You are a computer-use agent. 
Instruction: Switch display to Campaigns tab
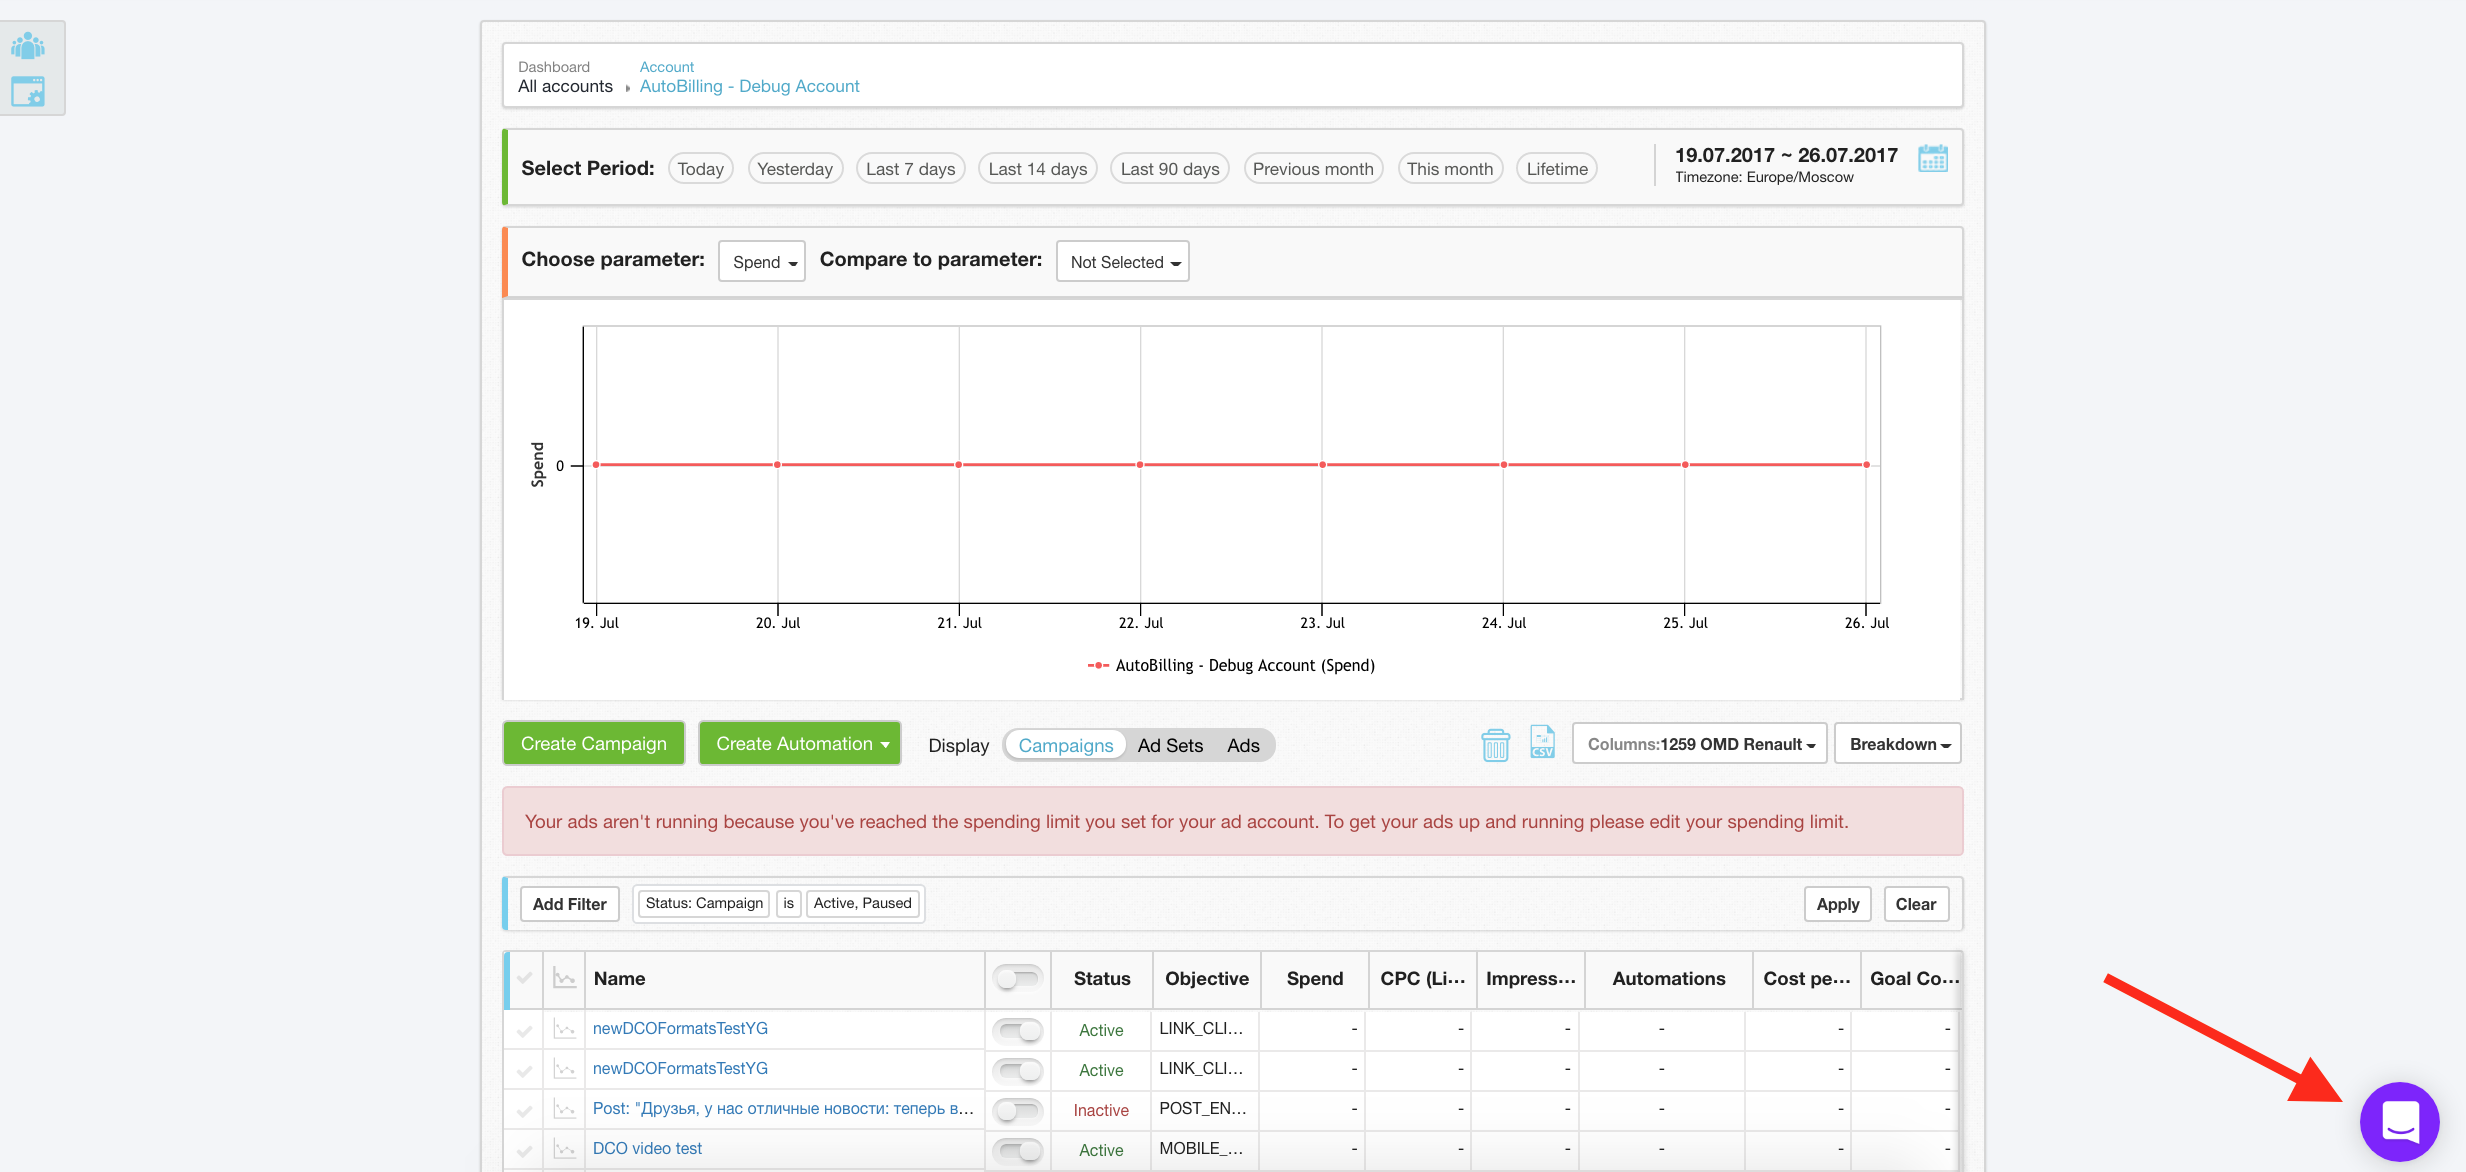(1066, 745)
